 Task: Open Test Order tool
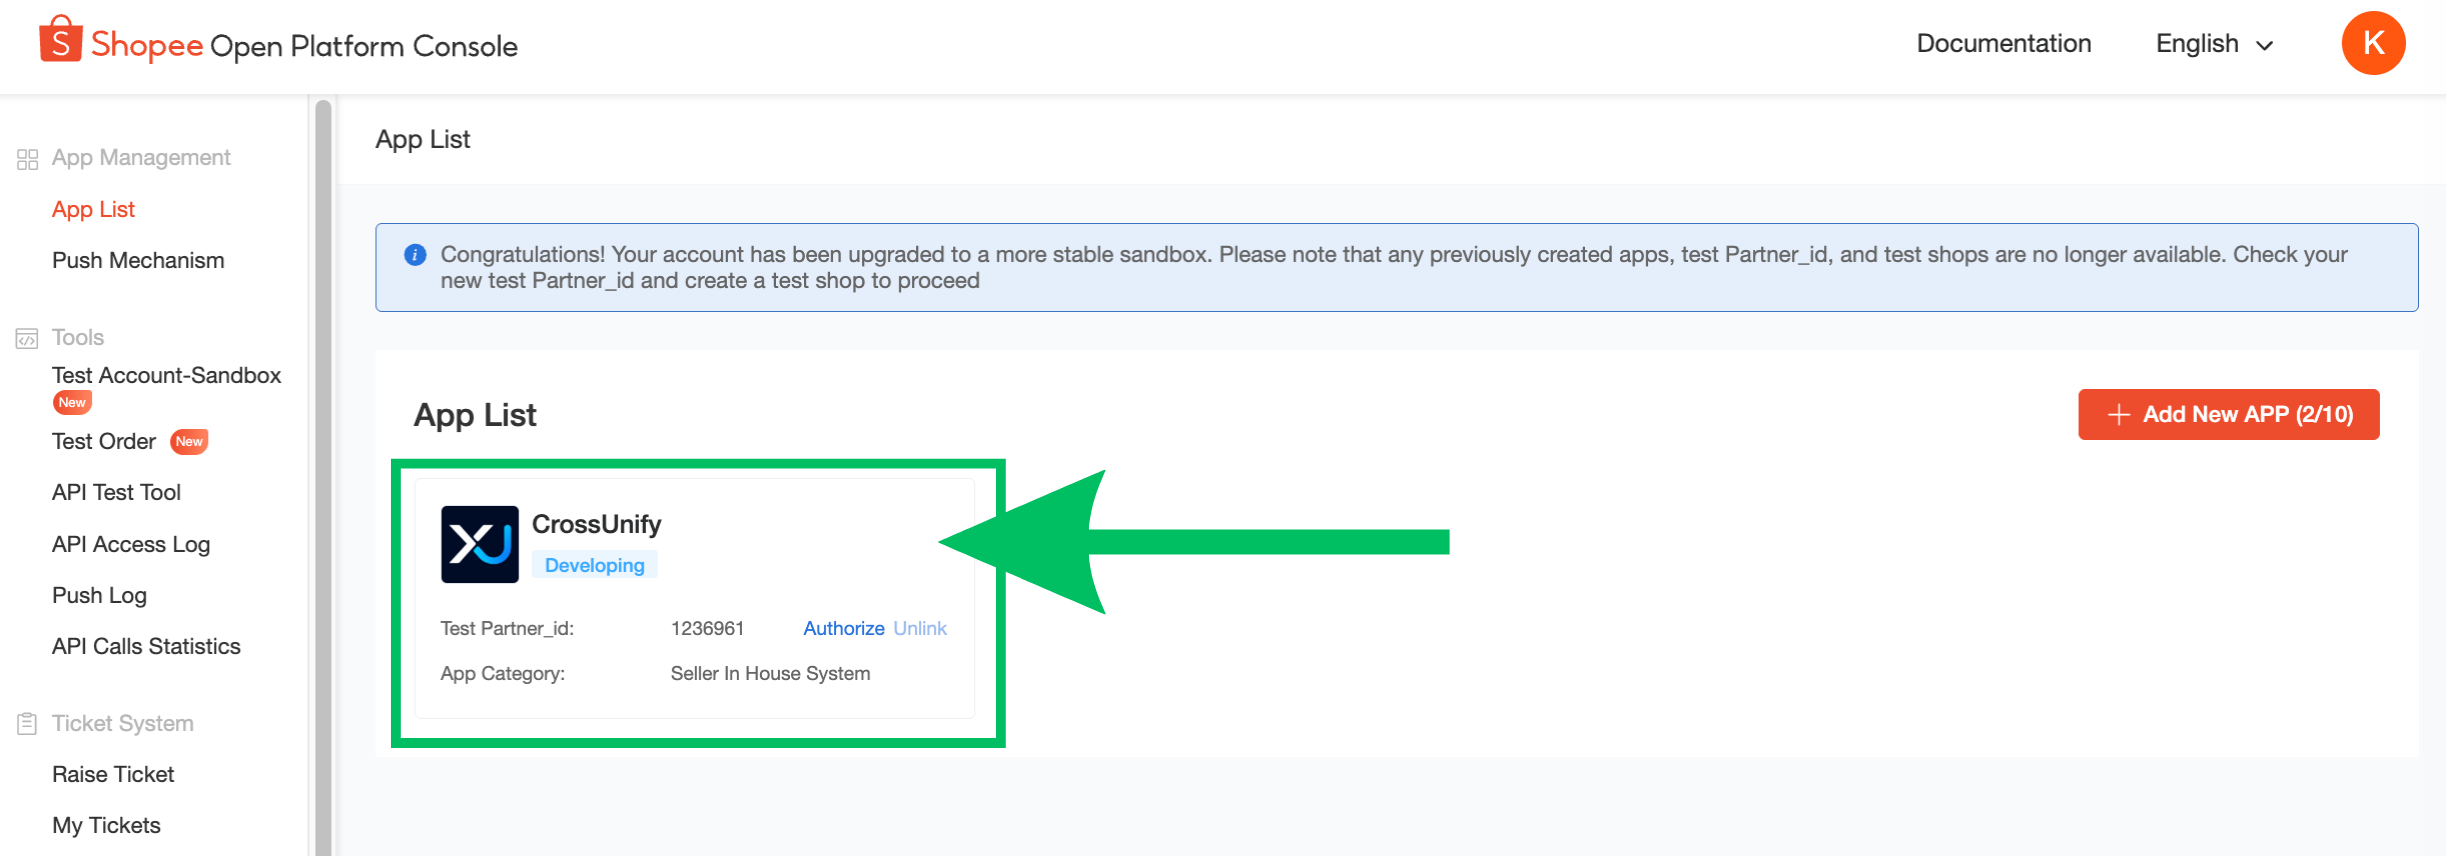click(104, 441)
